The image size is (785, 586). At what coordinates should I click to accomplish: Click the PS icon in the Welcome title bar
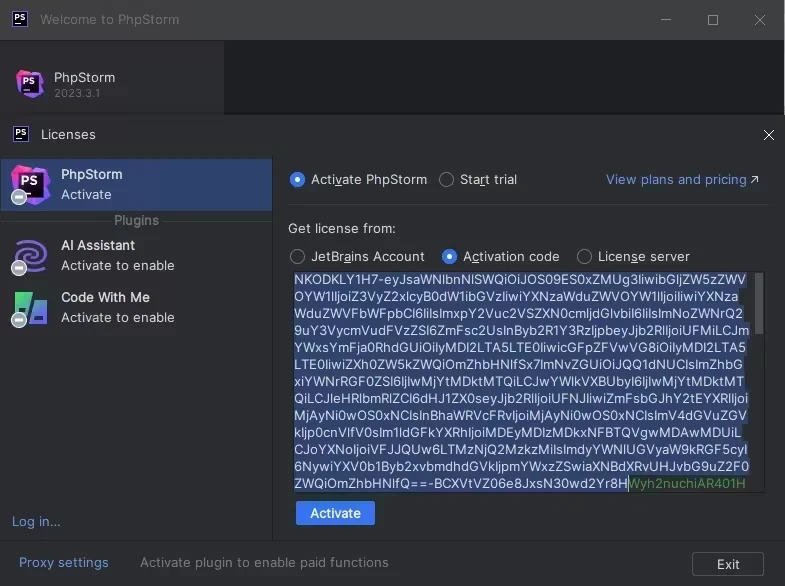pos(20,19)
